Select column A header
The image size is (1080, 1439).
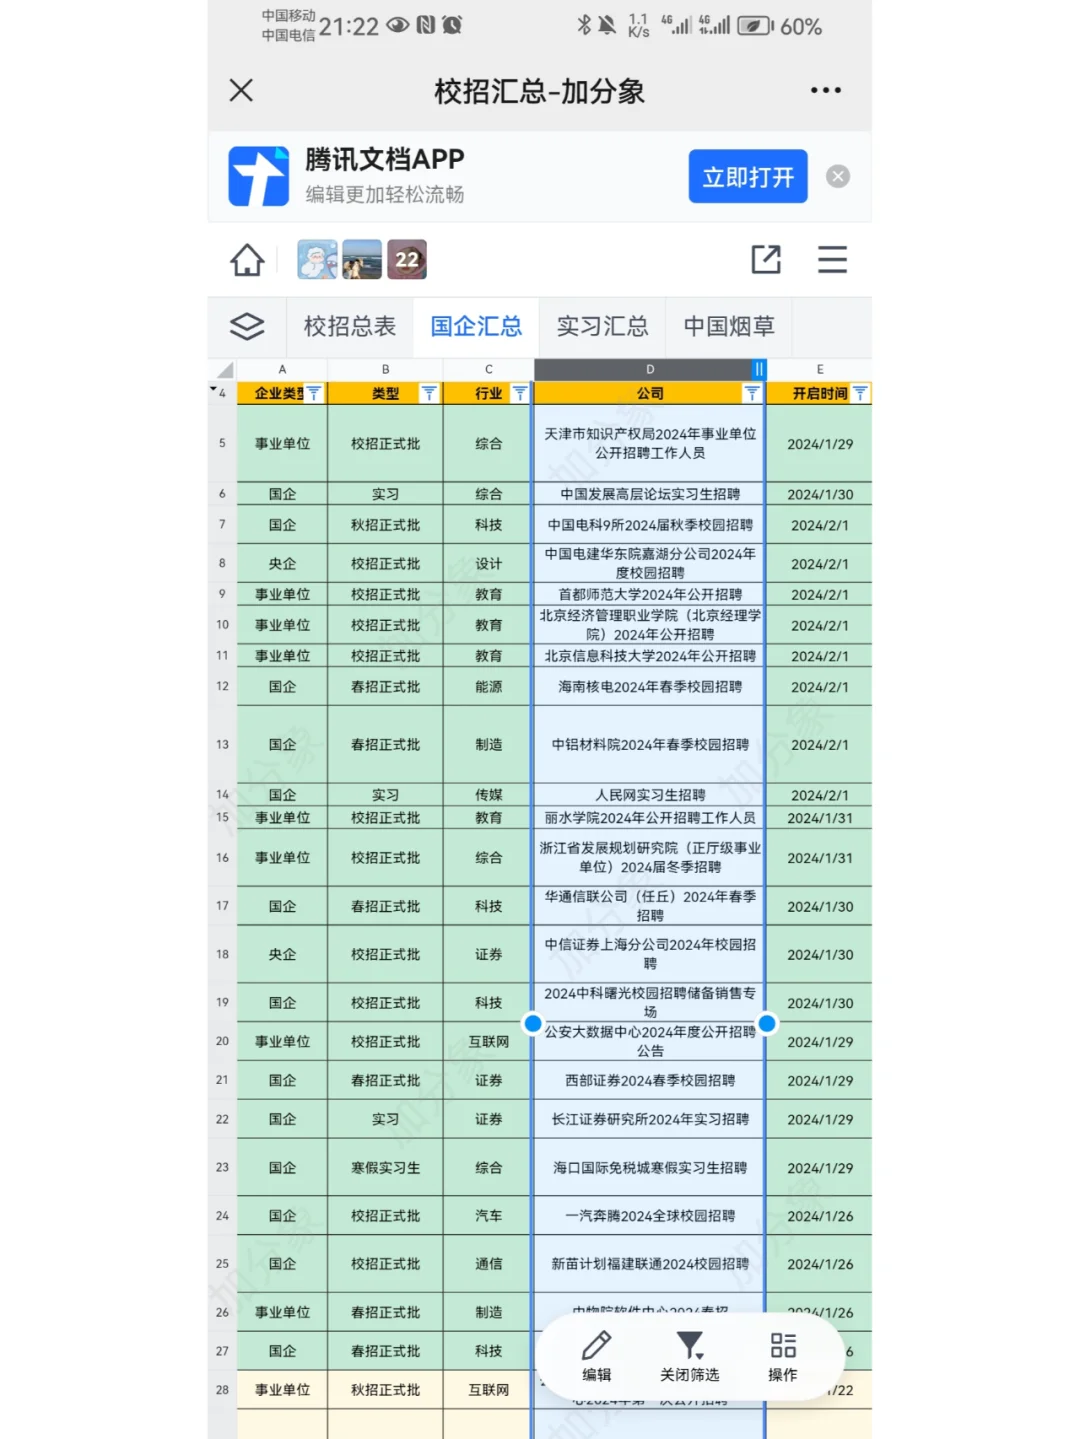point(282,369)
